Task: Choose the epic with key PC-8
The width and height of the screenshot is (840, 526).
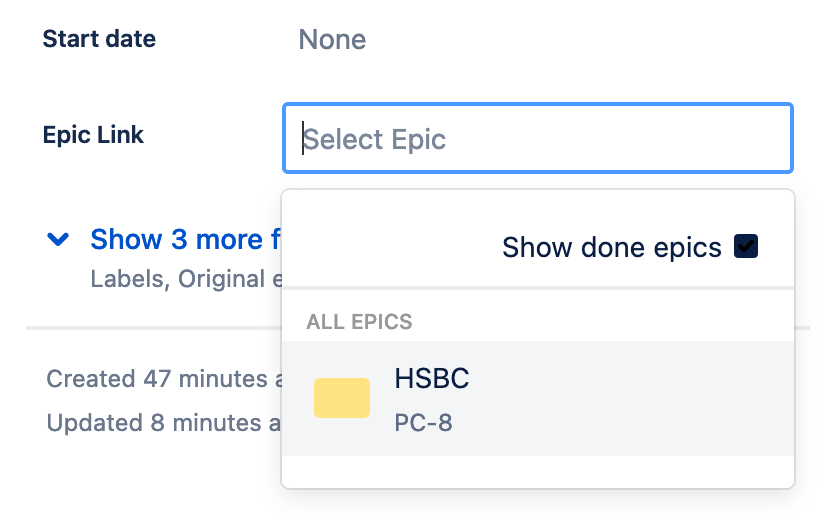Action: click(x=423, y=423)
